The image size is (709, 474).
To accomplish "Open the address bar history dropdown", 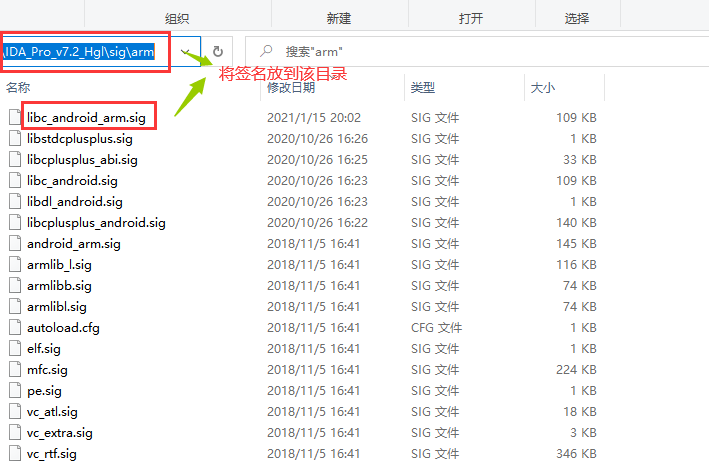I will tap(184, 52).
